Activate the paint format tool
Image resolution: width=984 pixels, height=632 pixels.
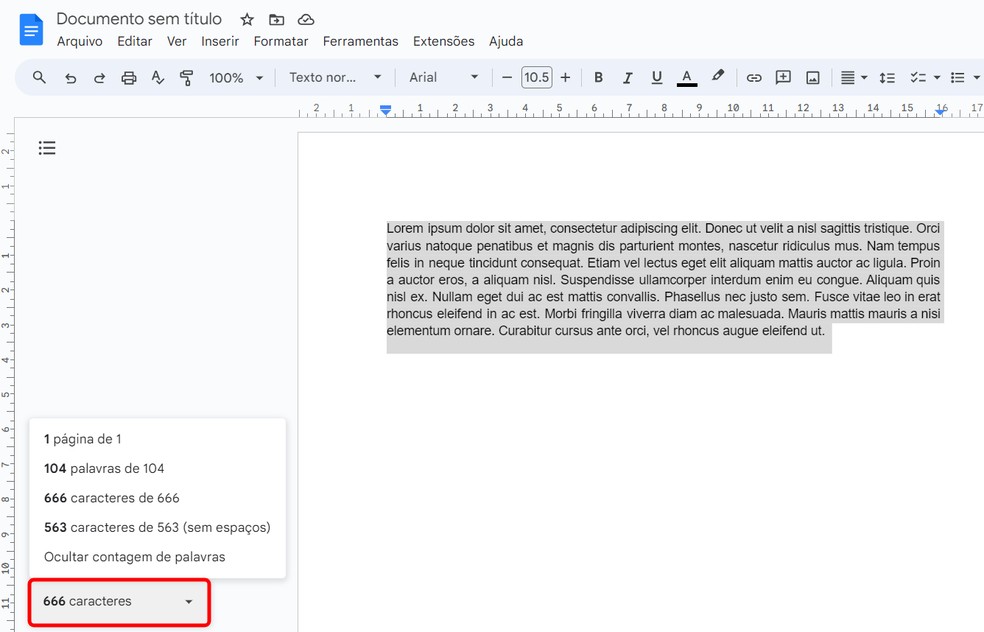click(x=186, y=78)
